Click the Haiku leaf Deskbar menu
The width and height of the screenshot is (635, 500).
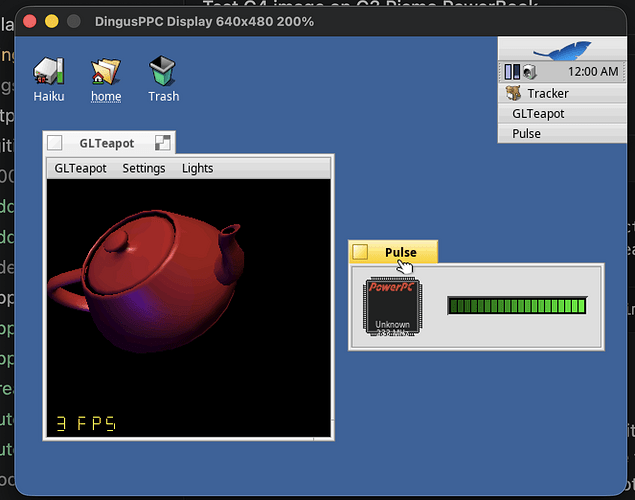coord(562,49)
